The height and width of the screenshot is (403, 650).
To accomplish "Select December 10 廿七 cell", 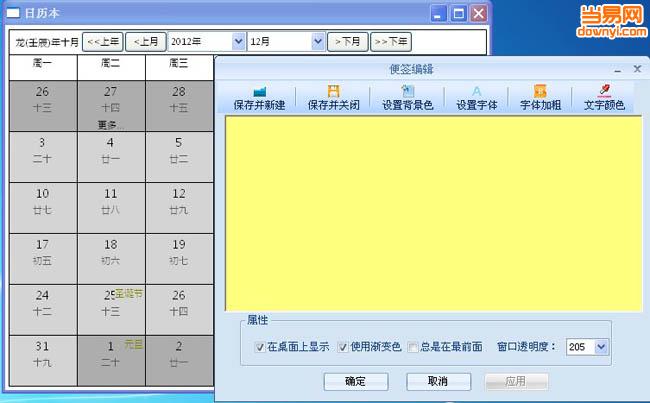I will coord(43,208).
